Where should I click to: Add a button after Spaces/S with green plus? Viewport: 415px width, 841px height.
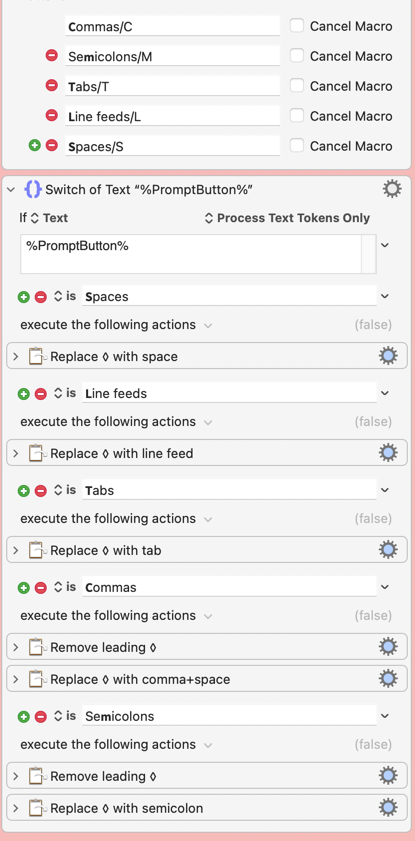click(34, 145)
